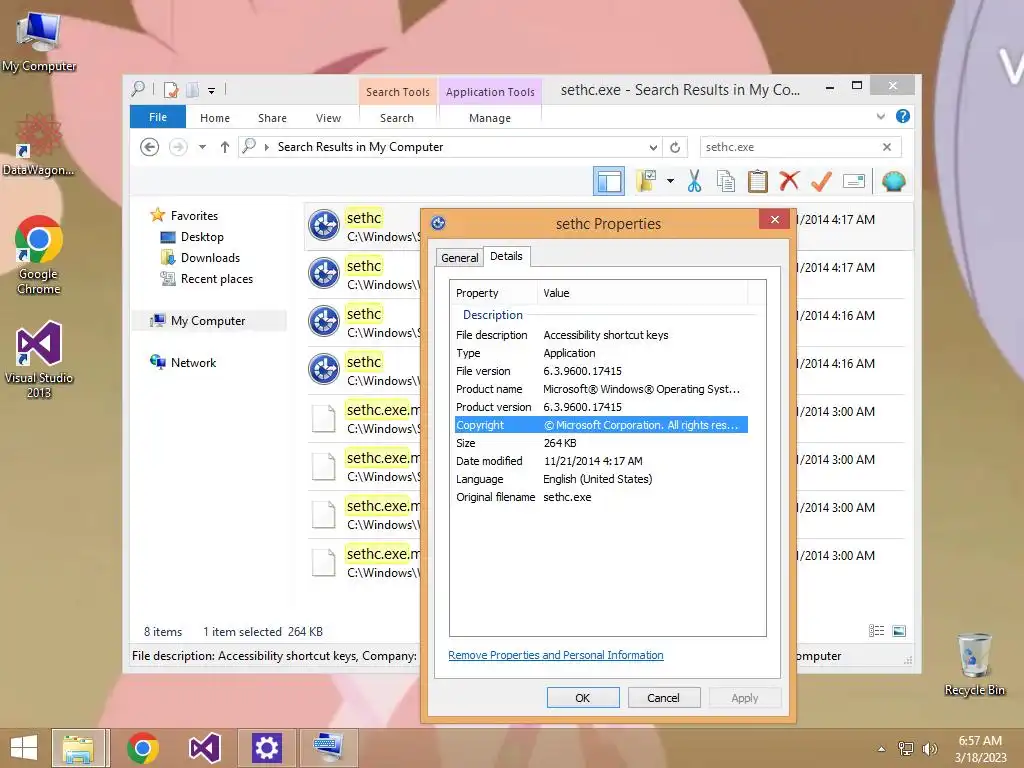Click Remove Properties and Personal Information link

pyautogui.click(x=556, y=655)
